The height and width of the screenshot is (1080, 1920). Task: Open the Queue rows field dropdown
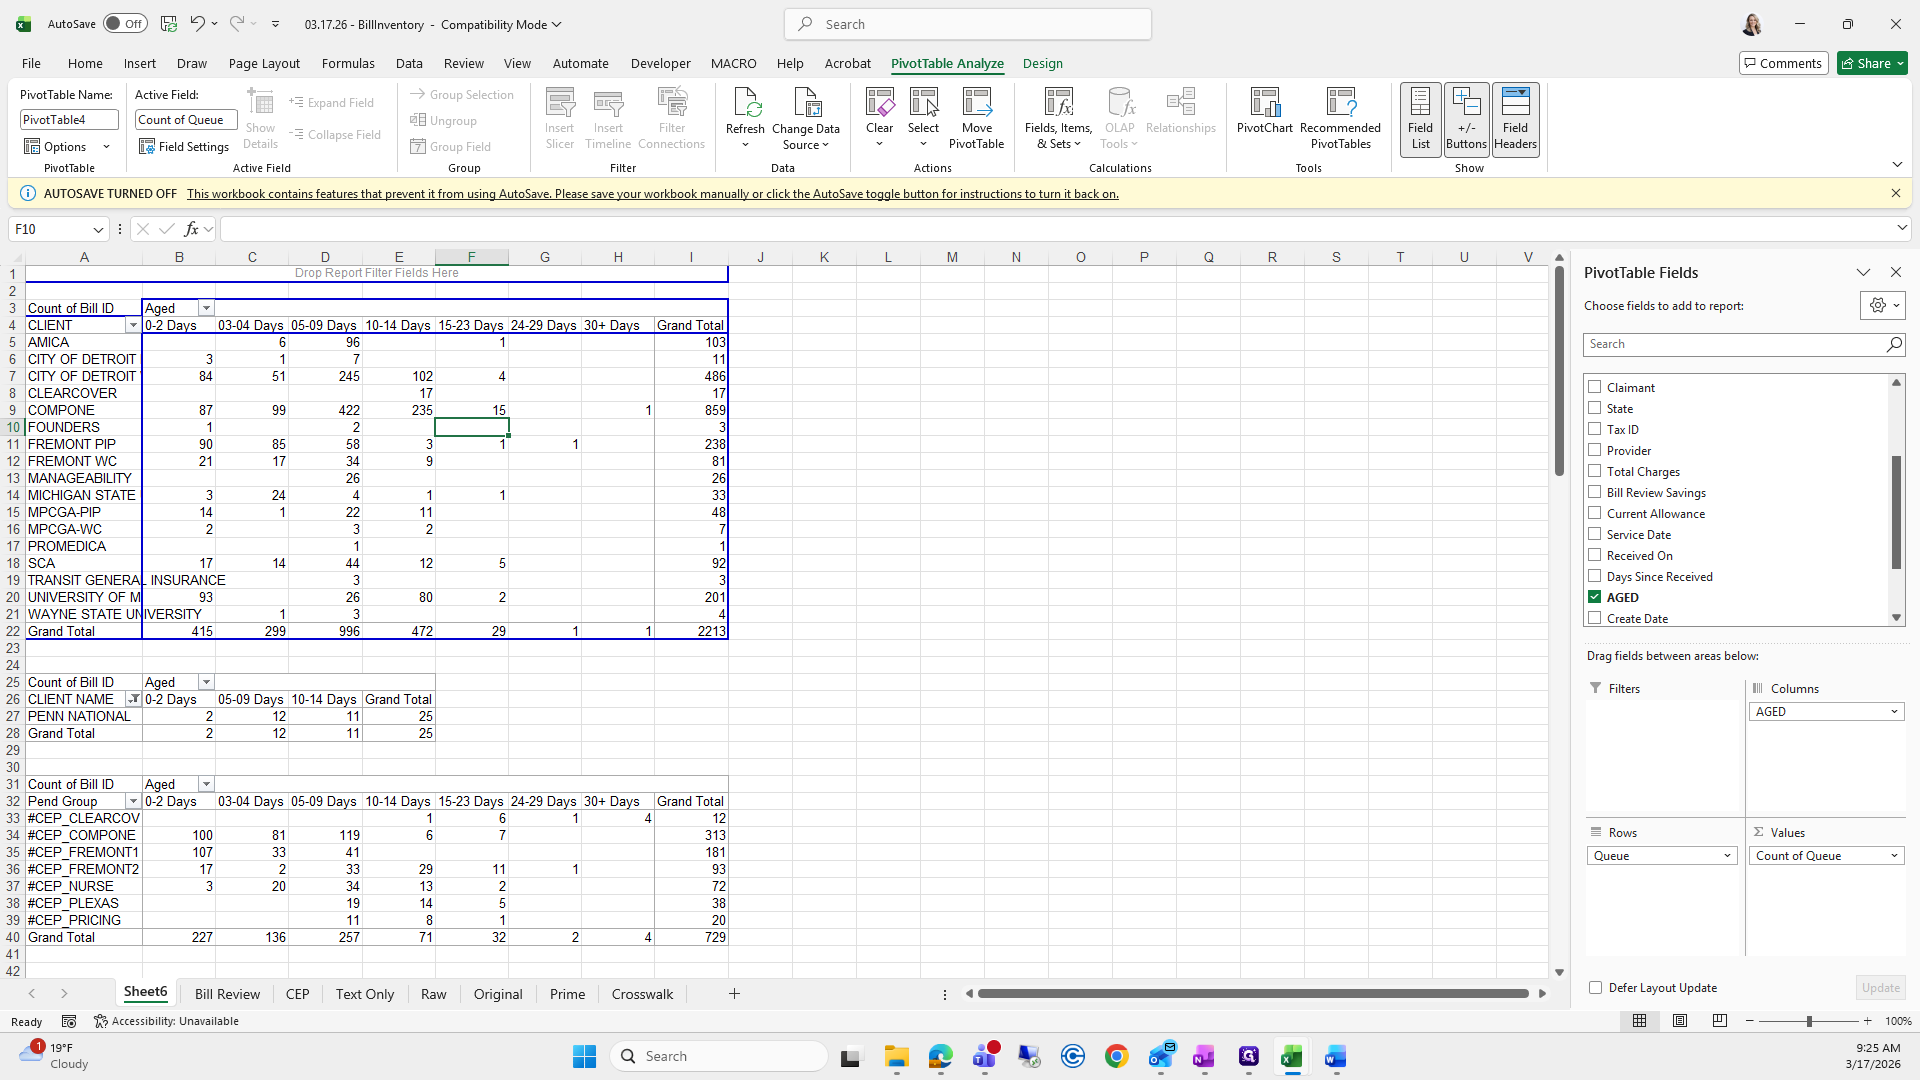click(x=1727, y=856)
